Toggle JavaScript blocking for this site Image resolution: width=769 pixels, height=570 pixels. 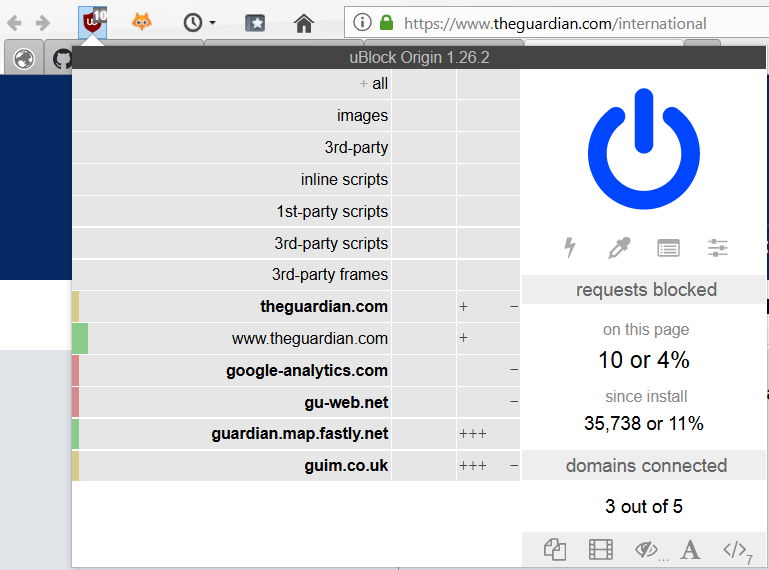point(735,549)
